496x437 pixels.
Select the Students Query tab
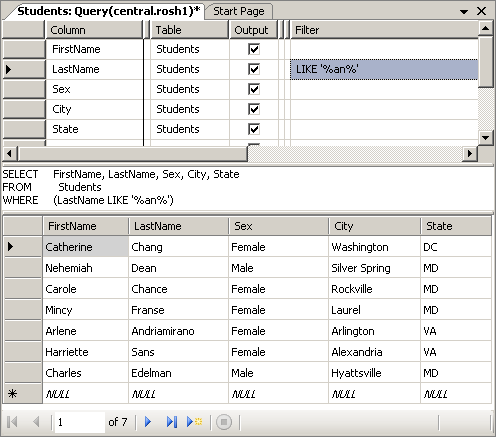109,11
